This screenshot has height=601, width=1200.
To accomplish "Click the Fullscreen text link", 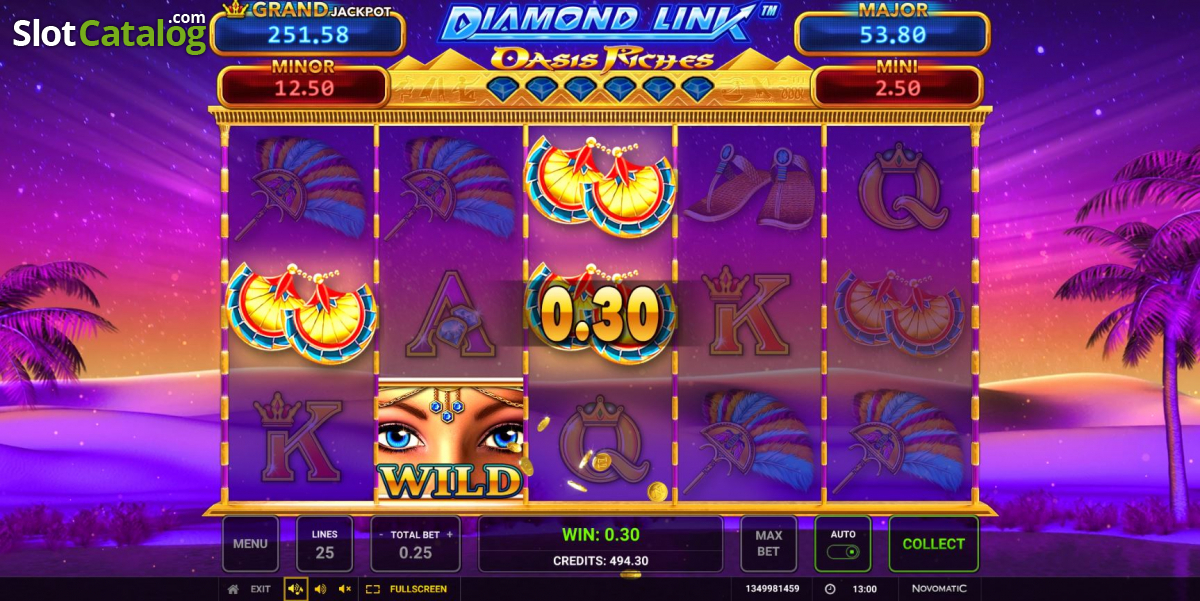I will pos(418,589).
